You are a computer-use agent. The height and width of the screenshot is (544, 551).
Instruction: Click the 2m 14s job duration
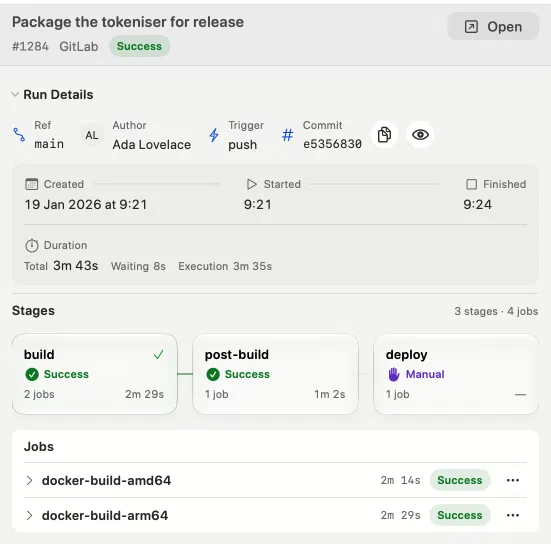pyautogui.click(x=400, y=480)
